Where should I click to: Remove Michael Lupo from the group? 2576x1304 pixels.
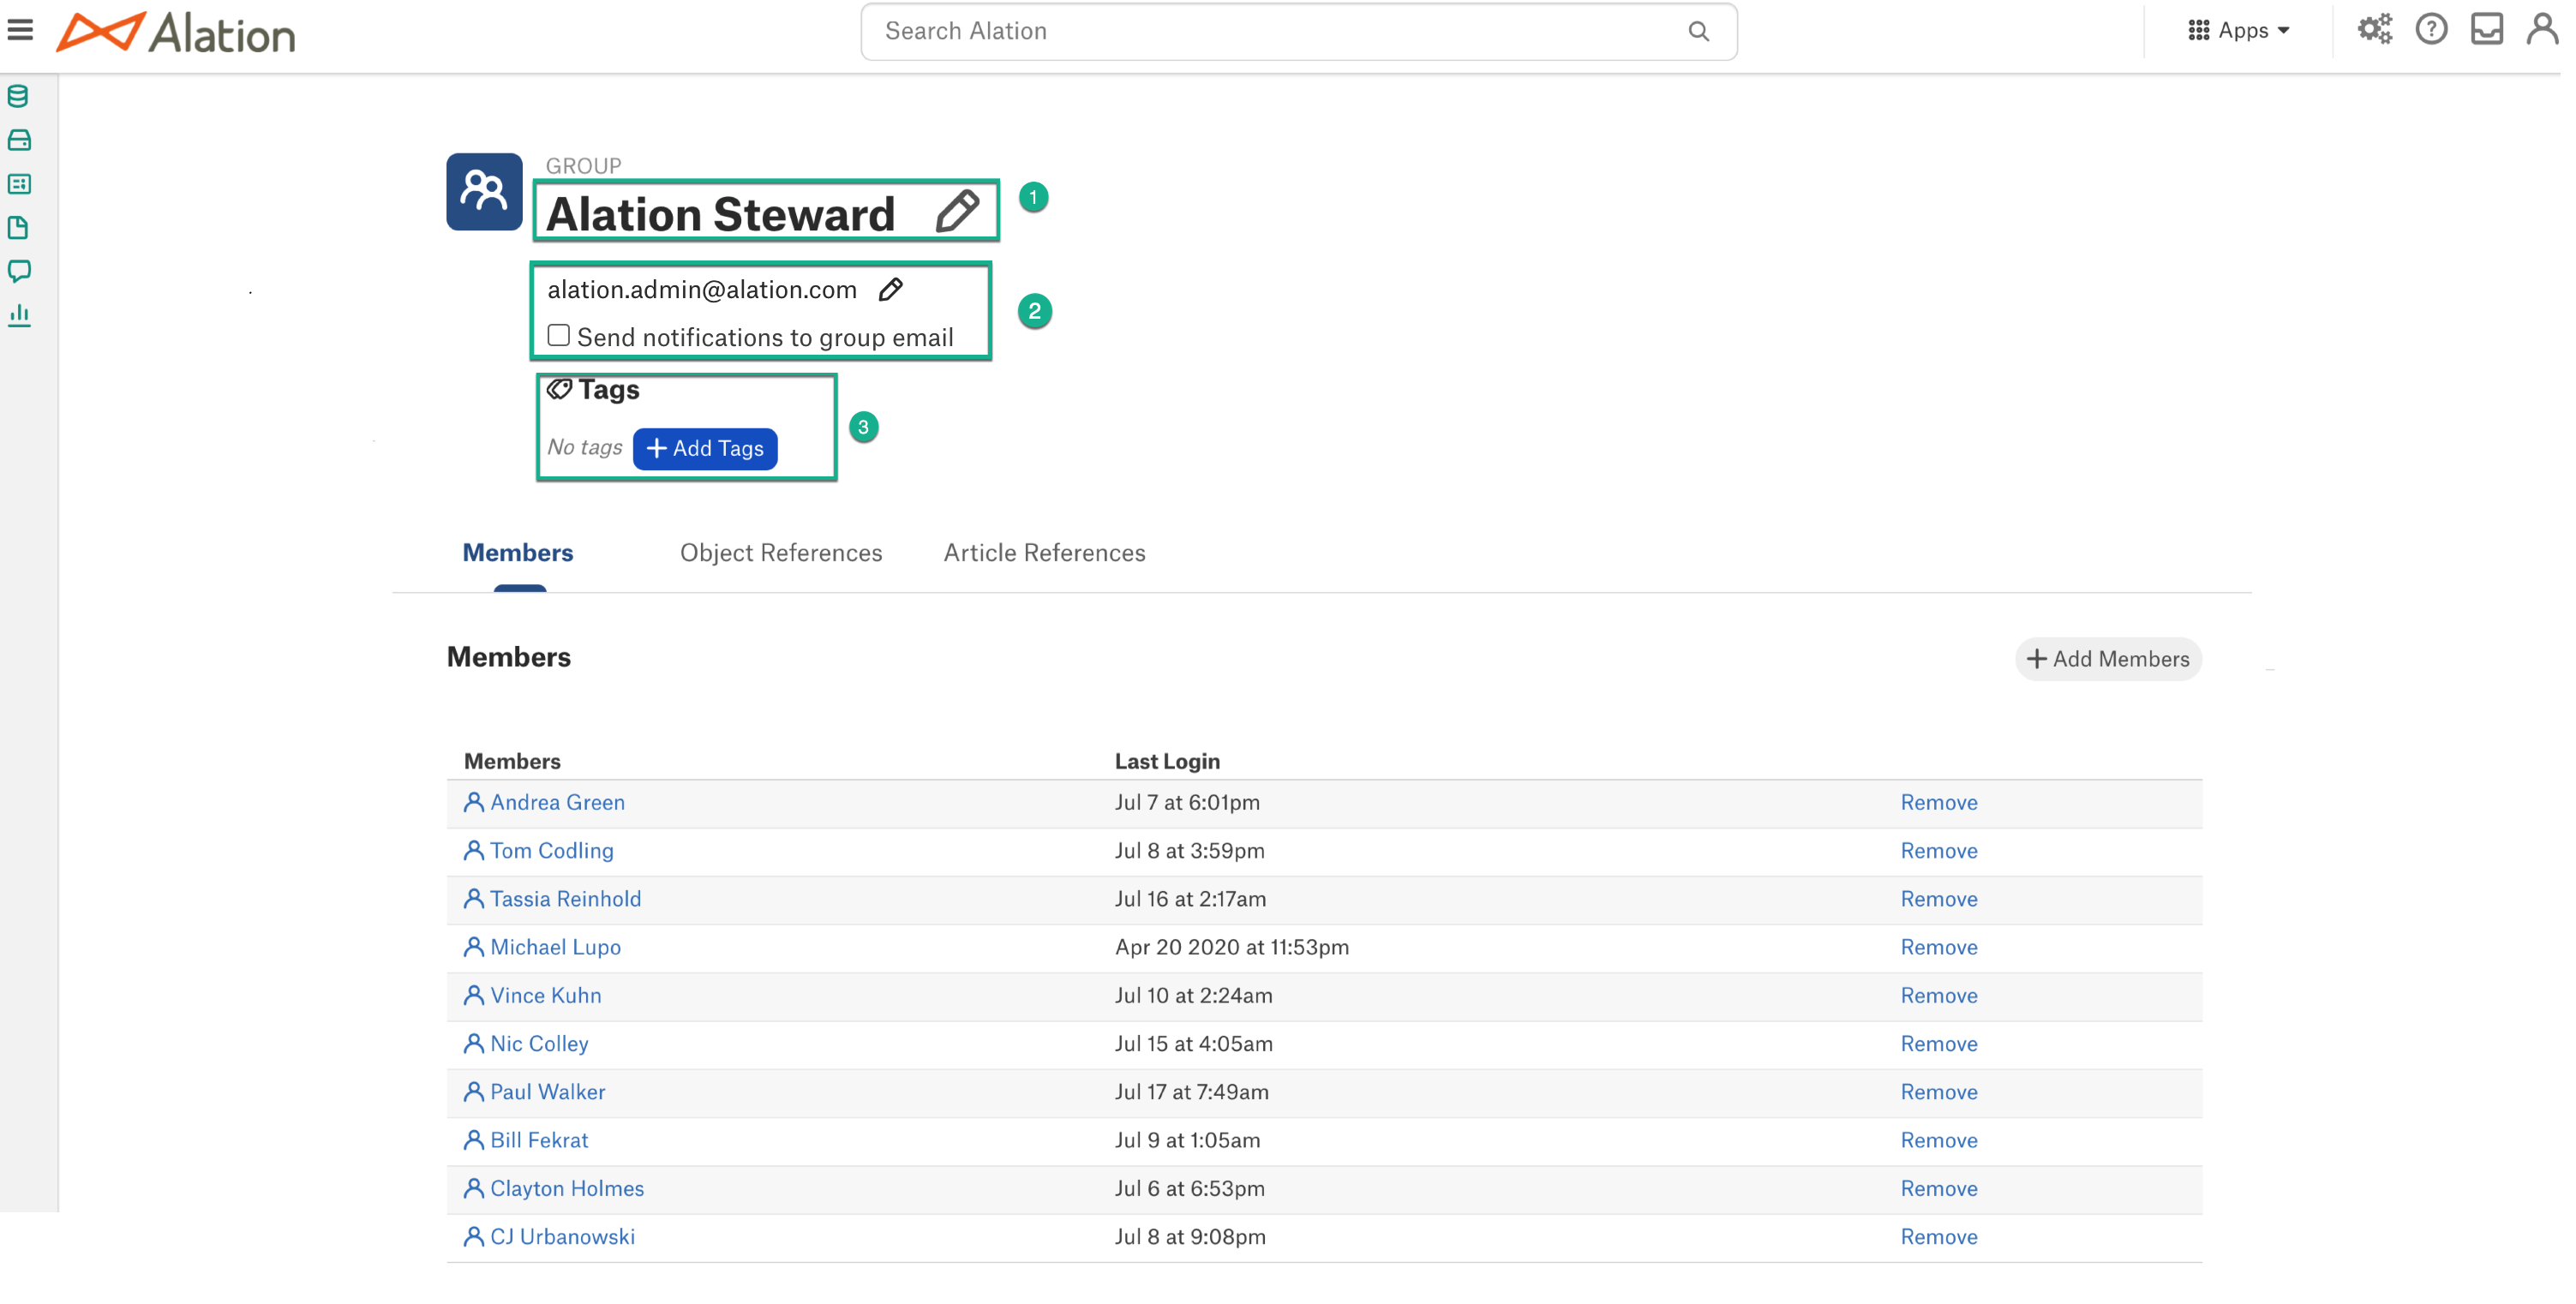pos(1938,947)
